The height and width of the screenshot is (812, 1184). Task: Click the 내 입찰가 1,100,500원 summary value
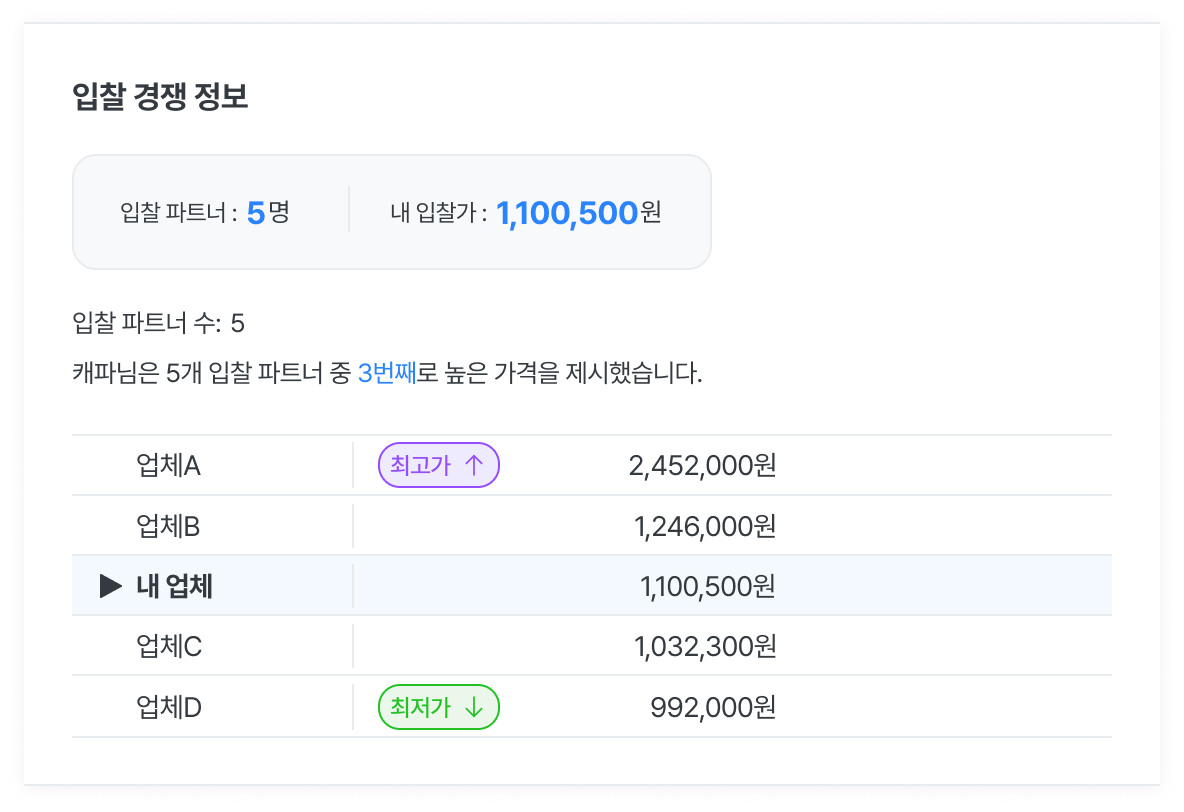[x=578, y=212]
